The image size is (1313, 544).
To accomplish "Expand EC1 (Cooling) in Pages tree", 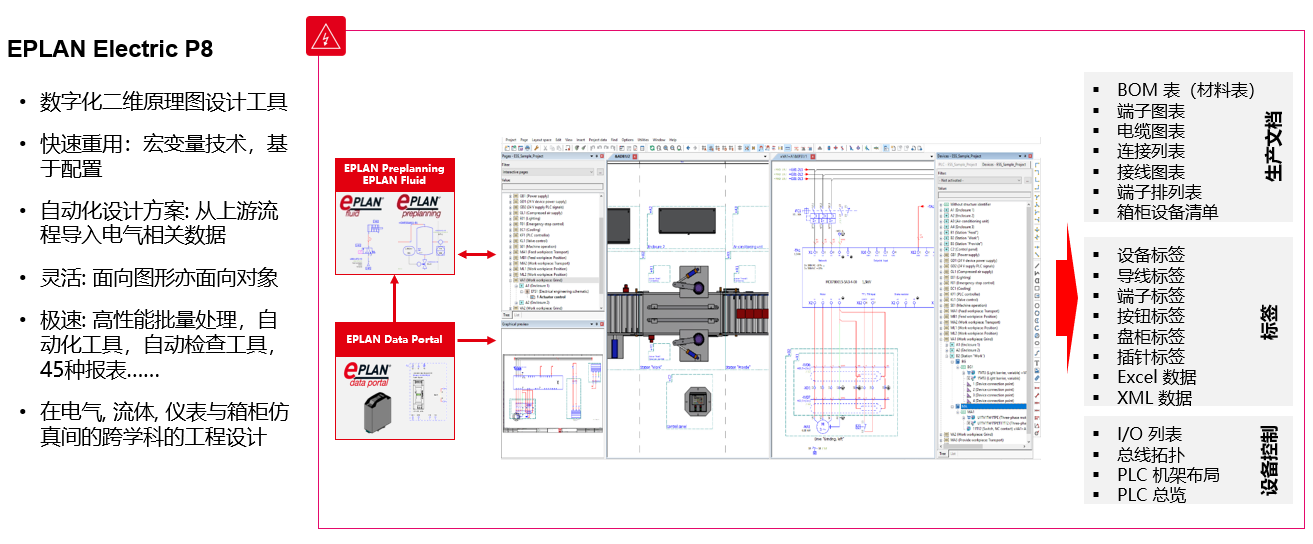I will coord(510,230).
